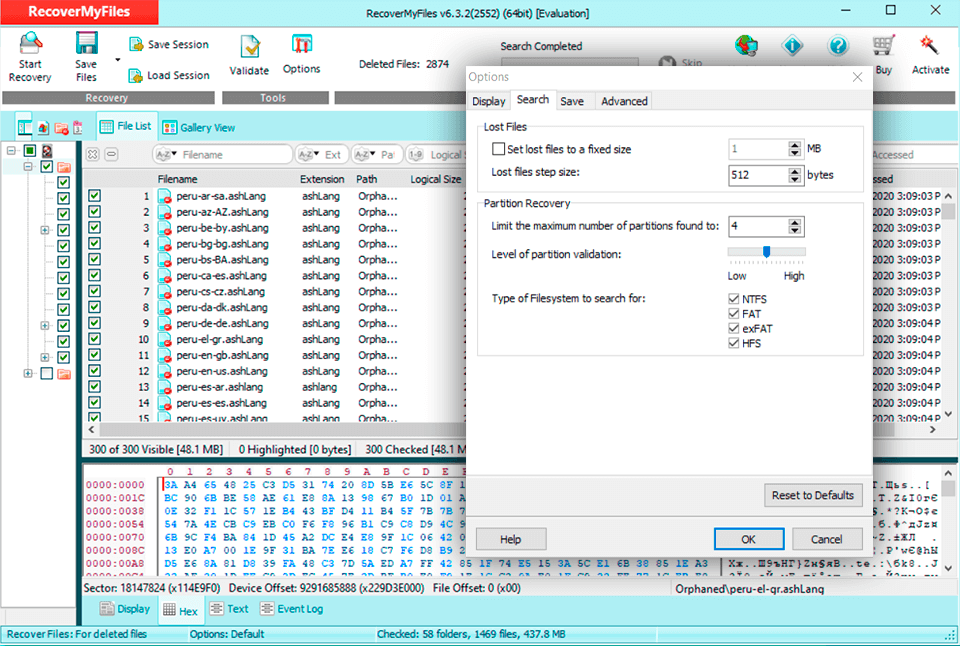Collapse the checked orange folder node
The width and height of the screenshot is (960, 646).
[28, 167]
